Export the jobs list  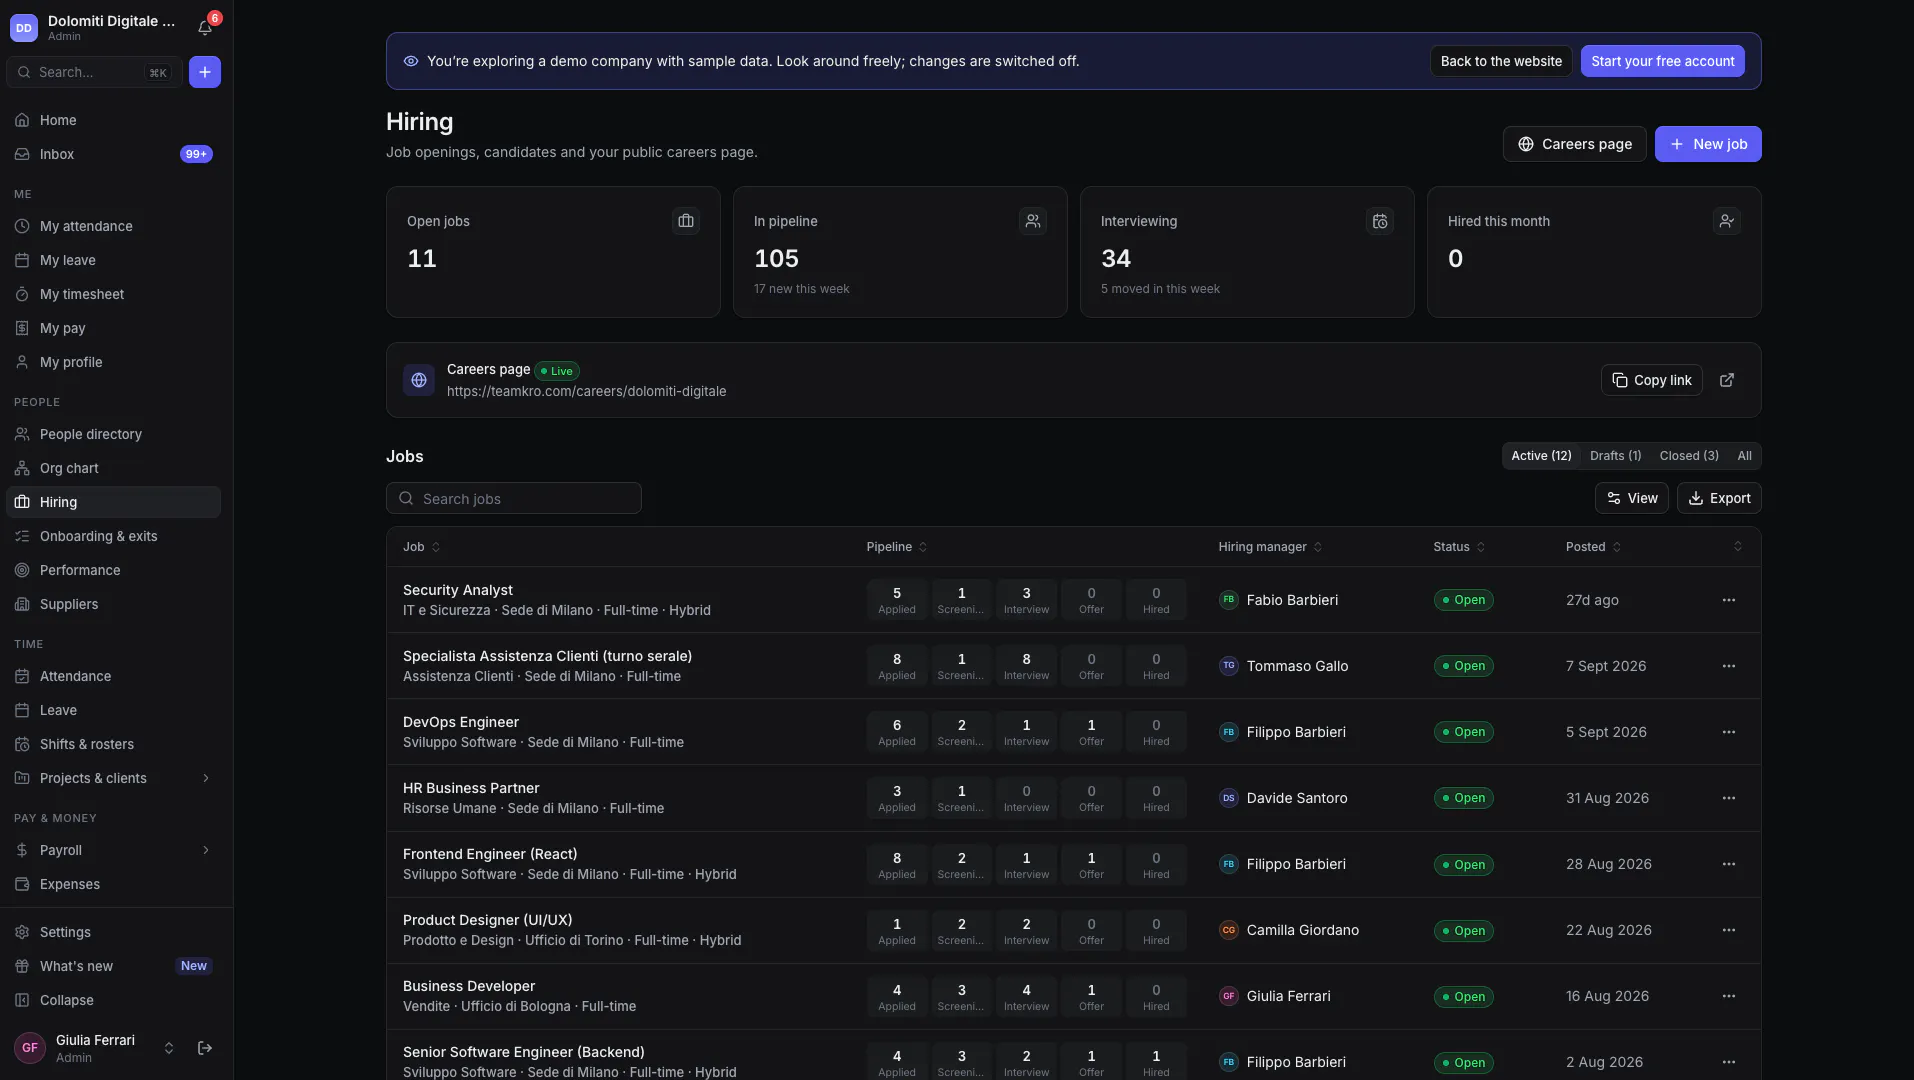1719,498
